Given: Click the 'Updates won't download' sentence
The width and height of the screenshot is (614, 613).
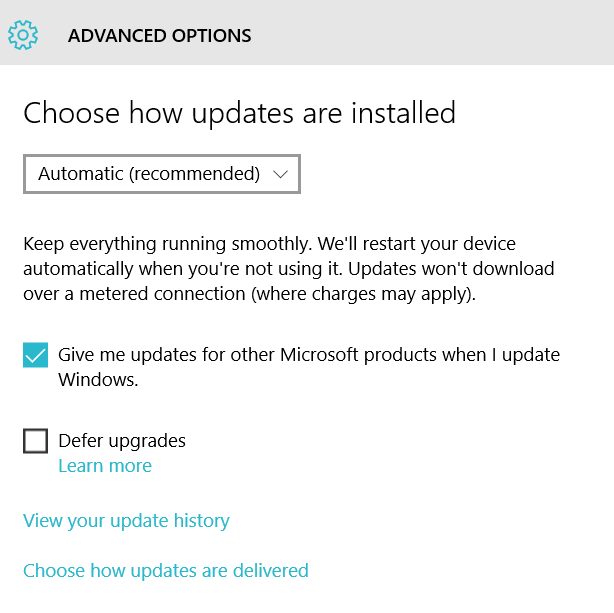Looking at the screenshot, I should click(451, 269).
